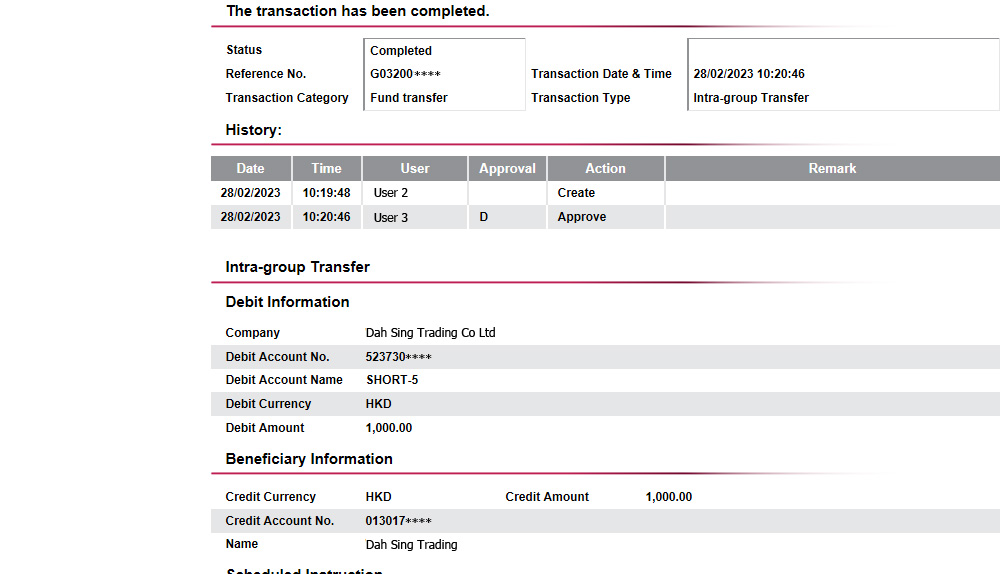1005x574 pixels.
Task: Click User 2 in the history table
Action: 391,193
